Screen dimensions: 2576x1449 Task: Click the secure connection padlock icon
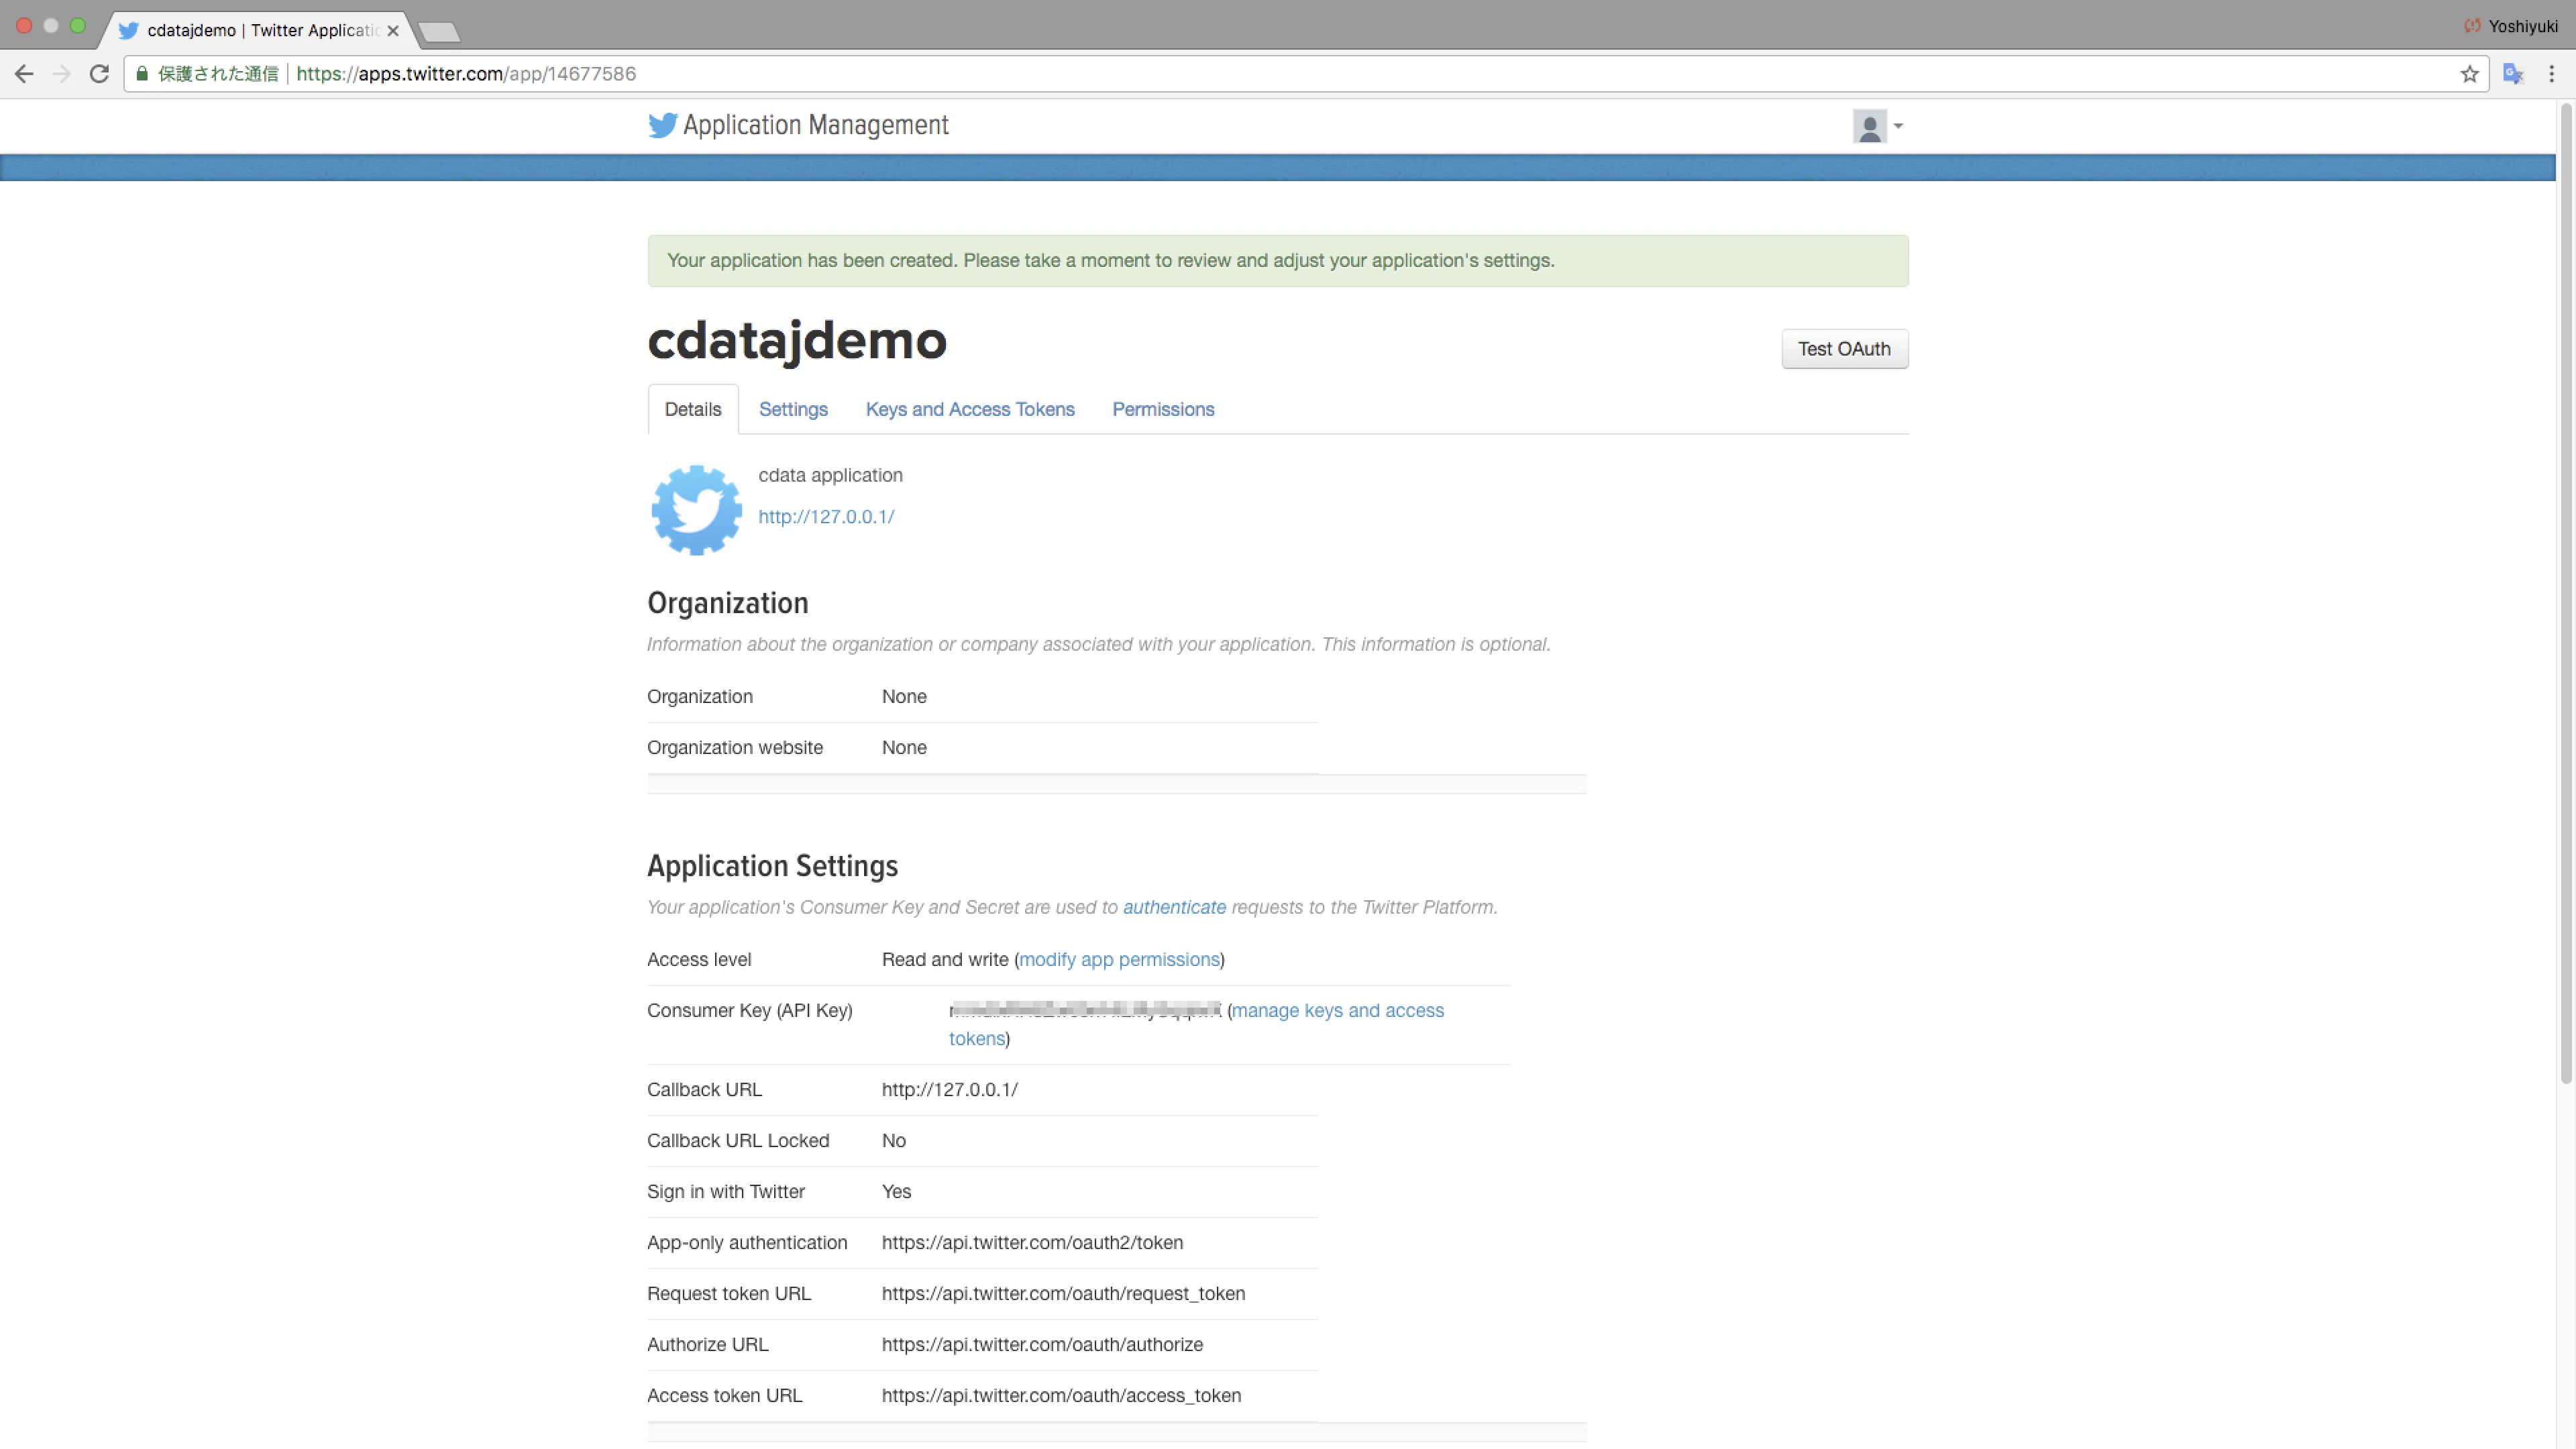point(142,74)
